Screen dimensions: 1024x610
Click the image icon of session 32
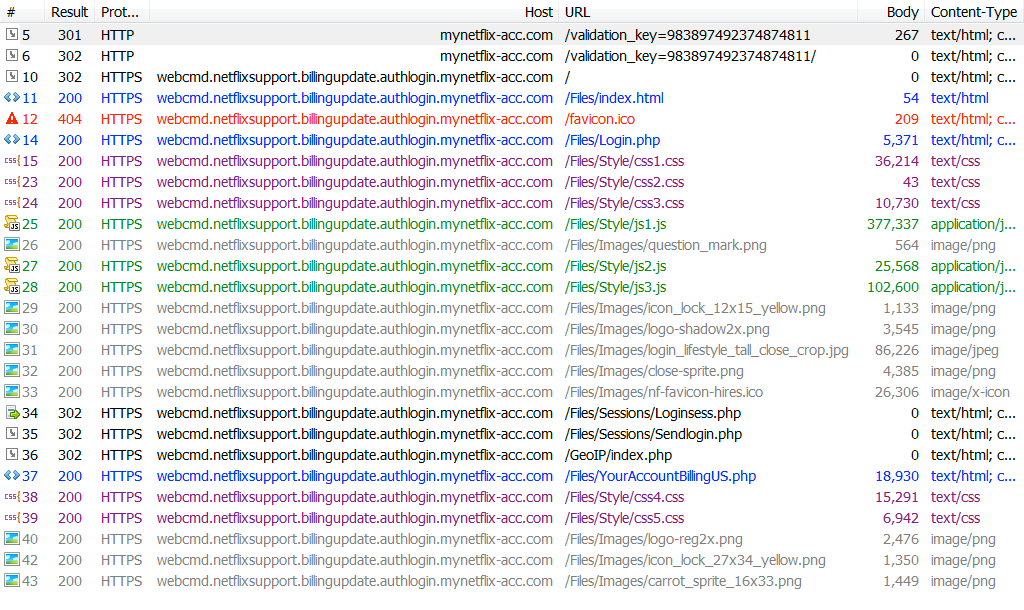tap(12, 370)
